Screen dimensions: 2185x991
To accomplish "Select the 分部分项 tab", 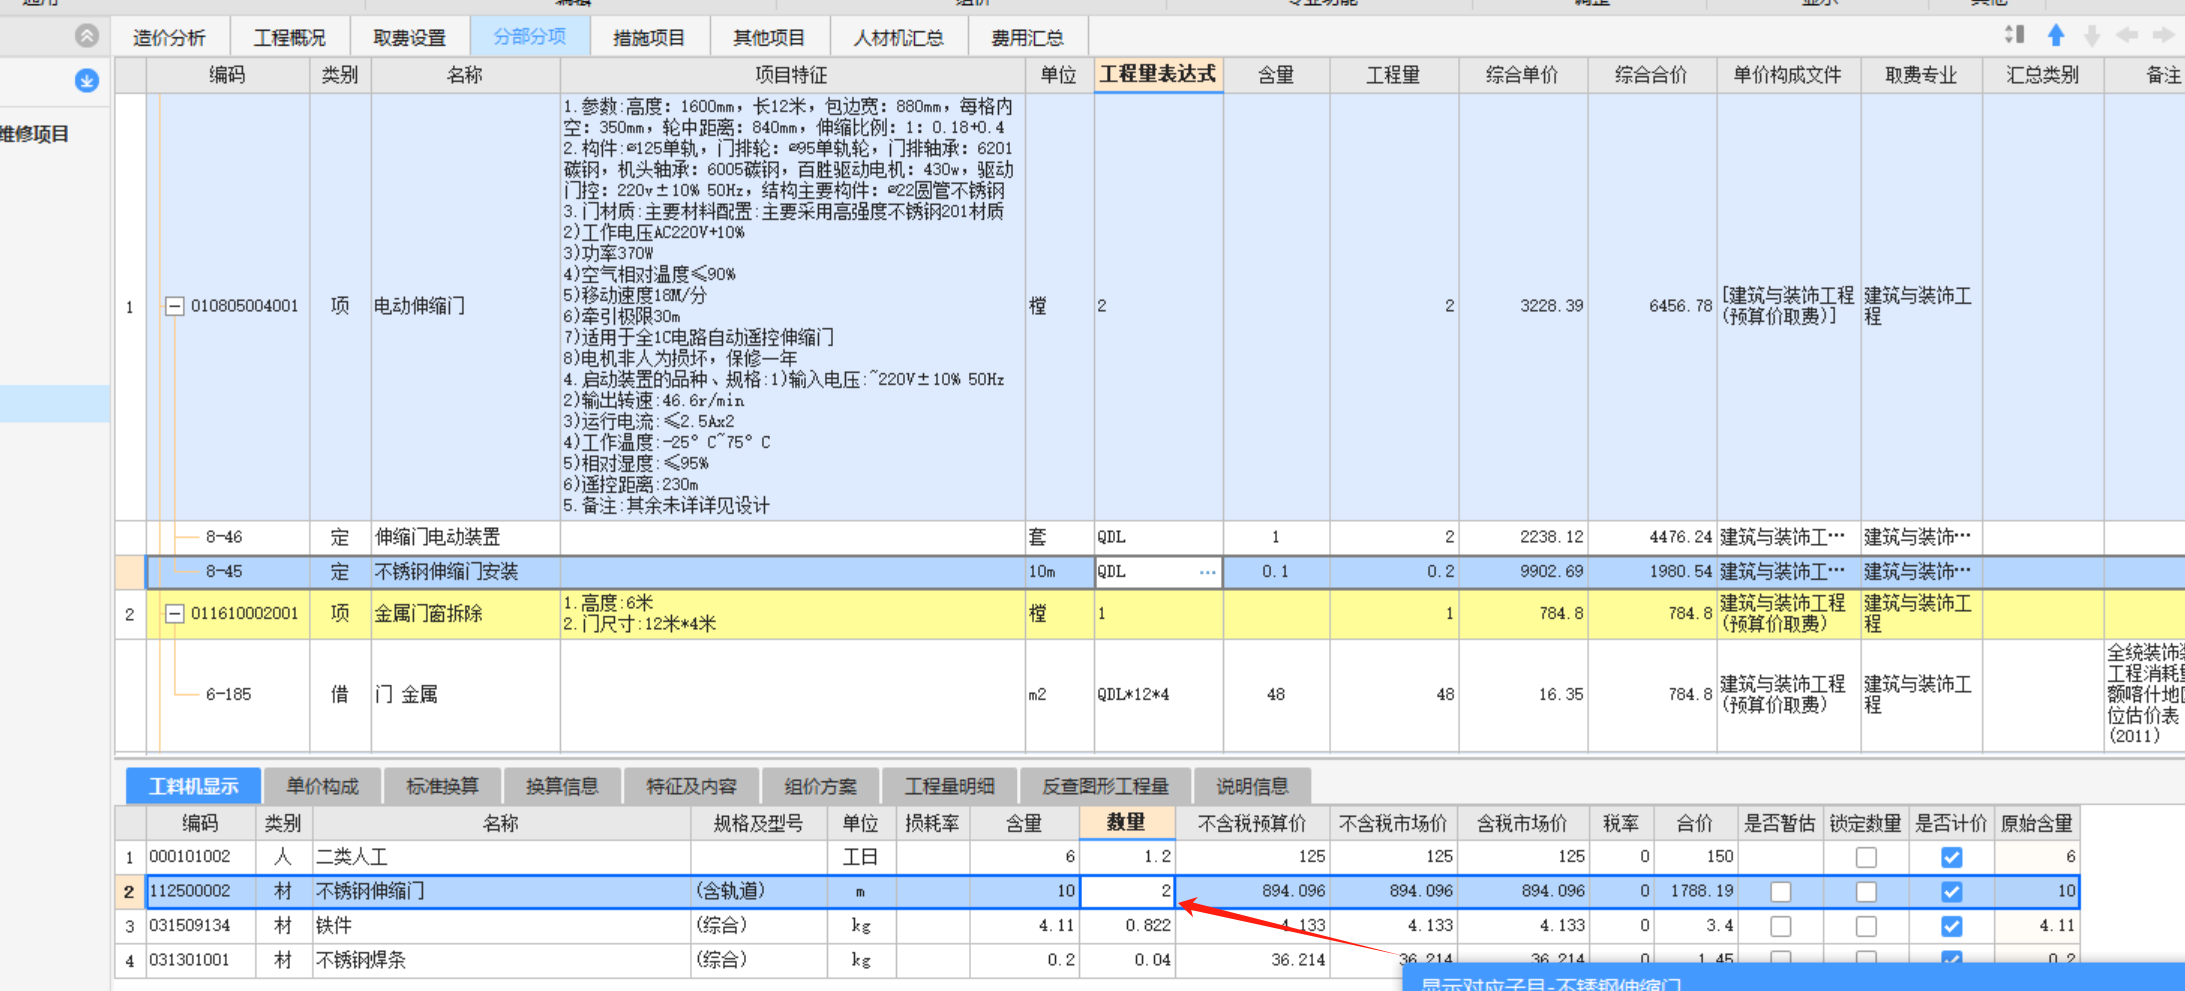I will click(529, 38).
